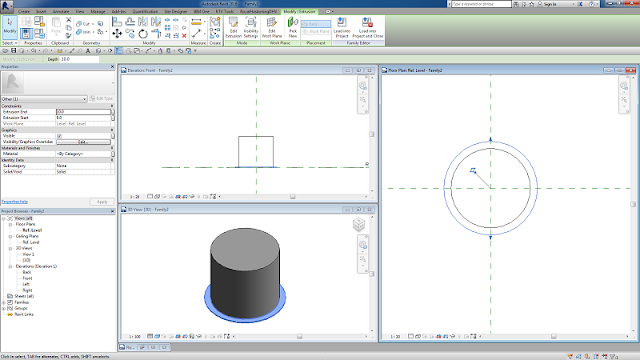
Task: Select the Rotate tool in Modify panel
Action: pyautogui.click(x=143, y=34)
